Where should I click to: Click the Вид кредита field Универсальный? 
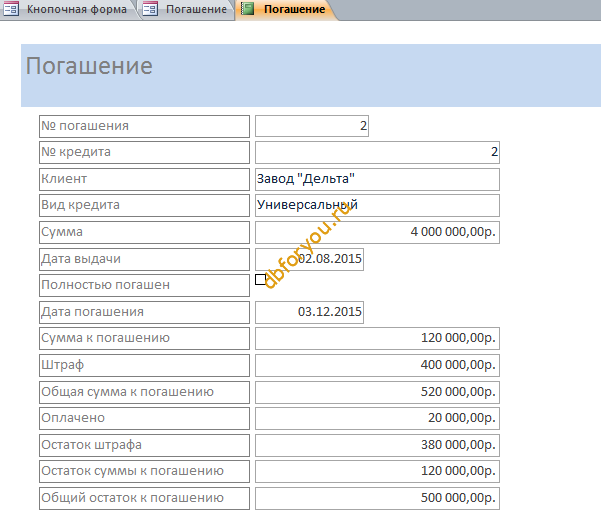377,205
